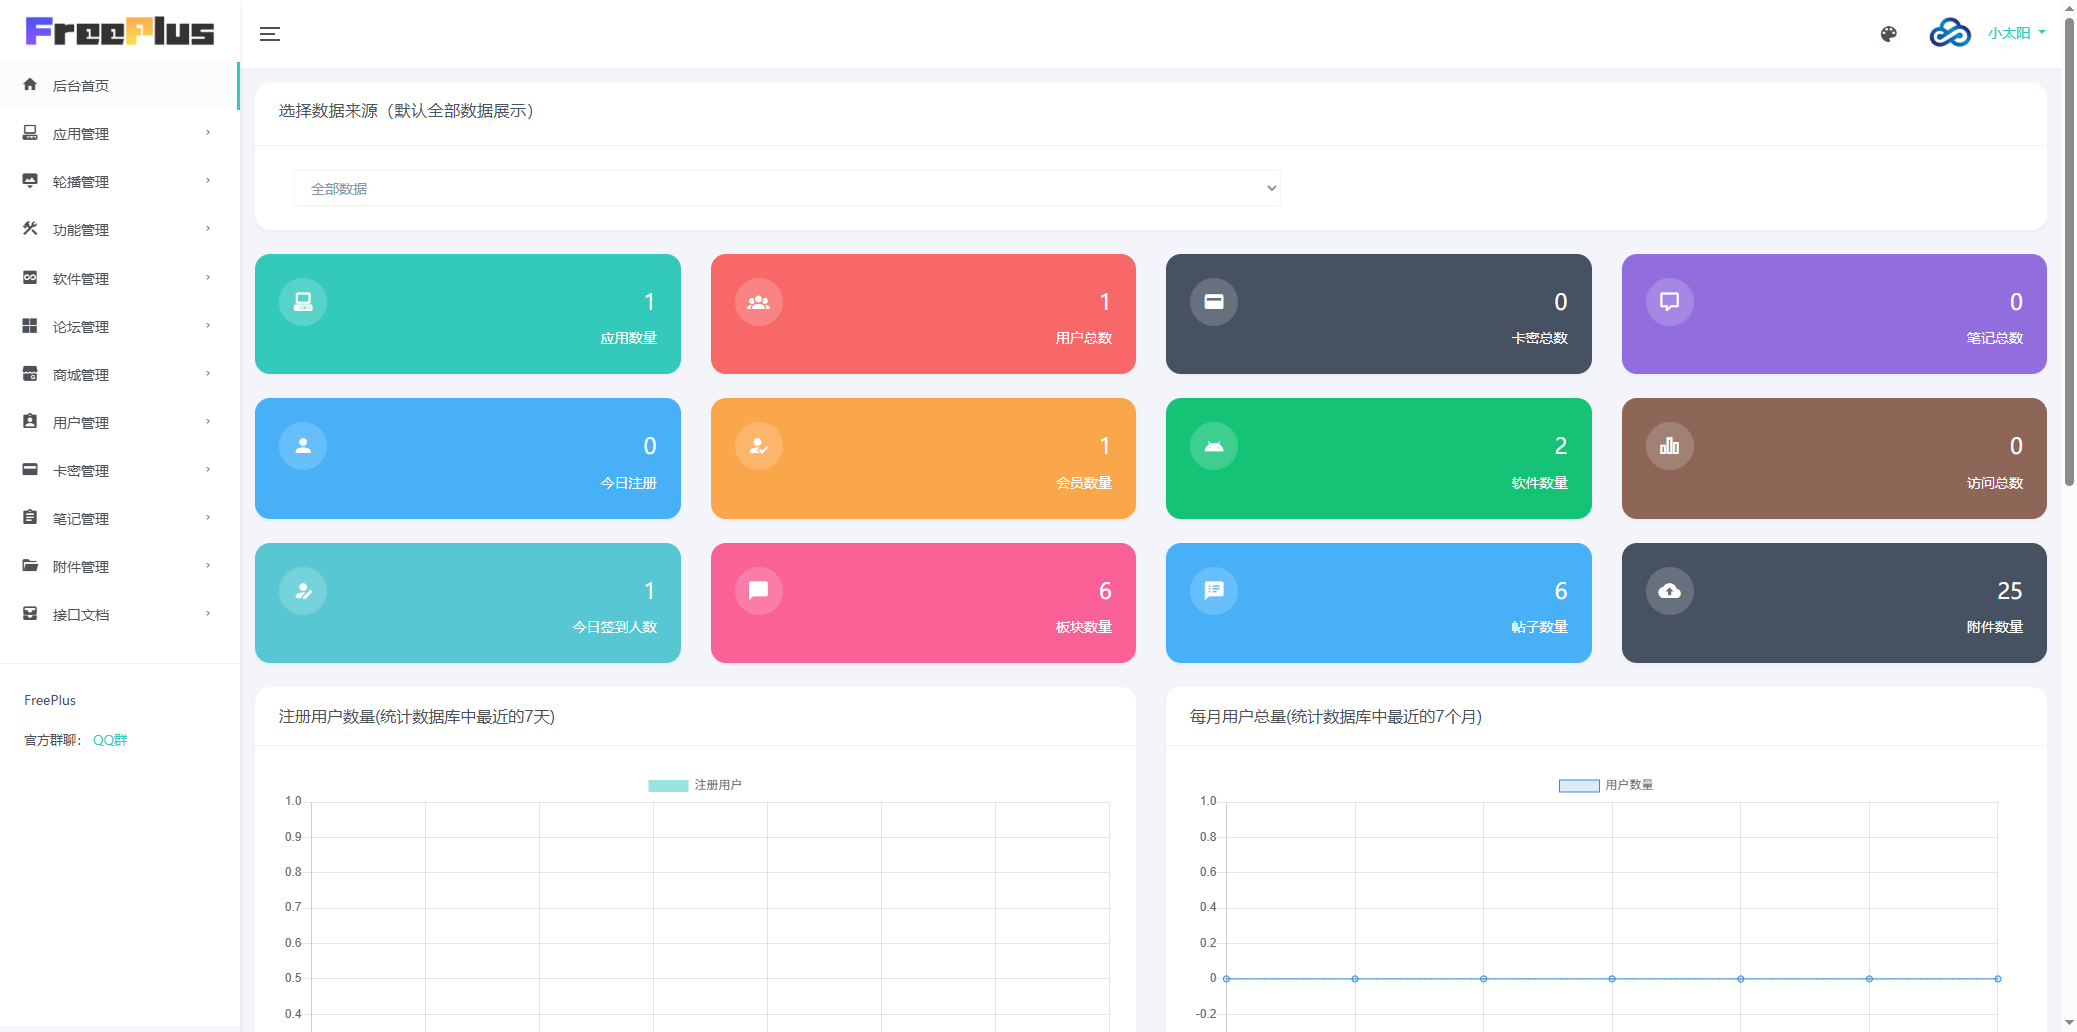Click the FreePlus logo
Screen dimensions: 2077x1032
tap(120, 32)
